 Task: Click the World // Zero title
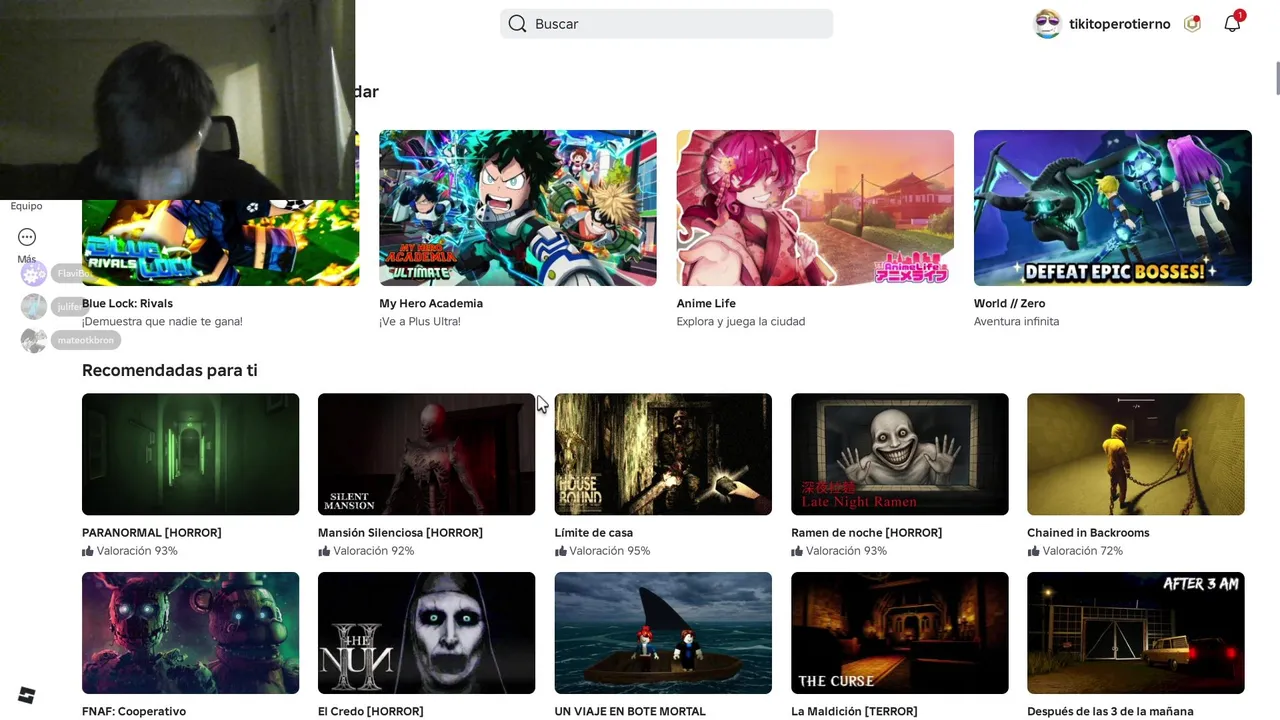pos(1009,303)
